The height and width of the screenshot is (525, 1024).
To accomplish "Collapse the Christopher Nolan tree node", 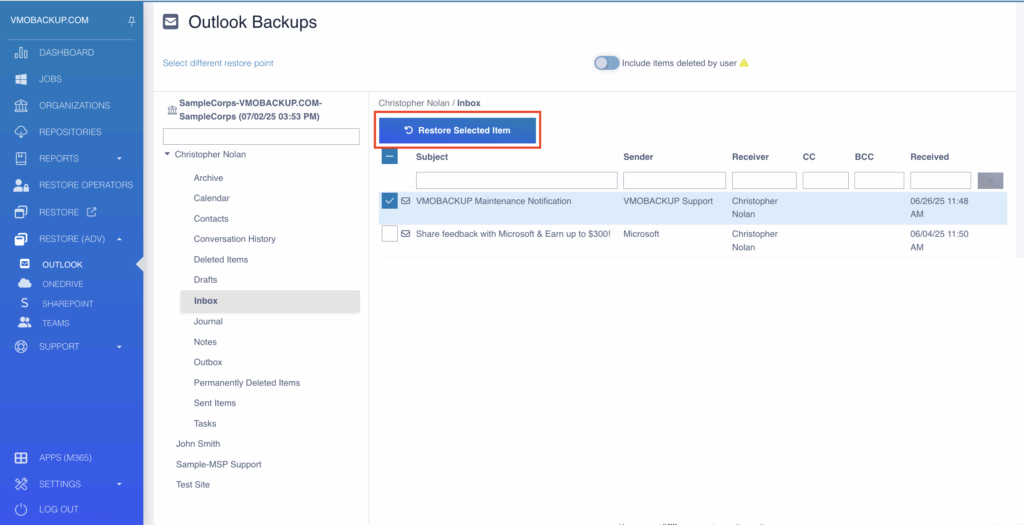I will pos(167,155).
